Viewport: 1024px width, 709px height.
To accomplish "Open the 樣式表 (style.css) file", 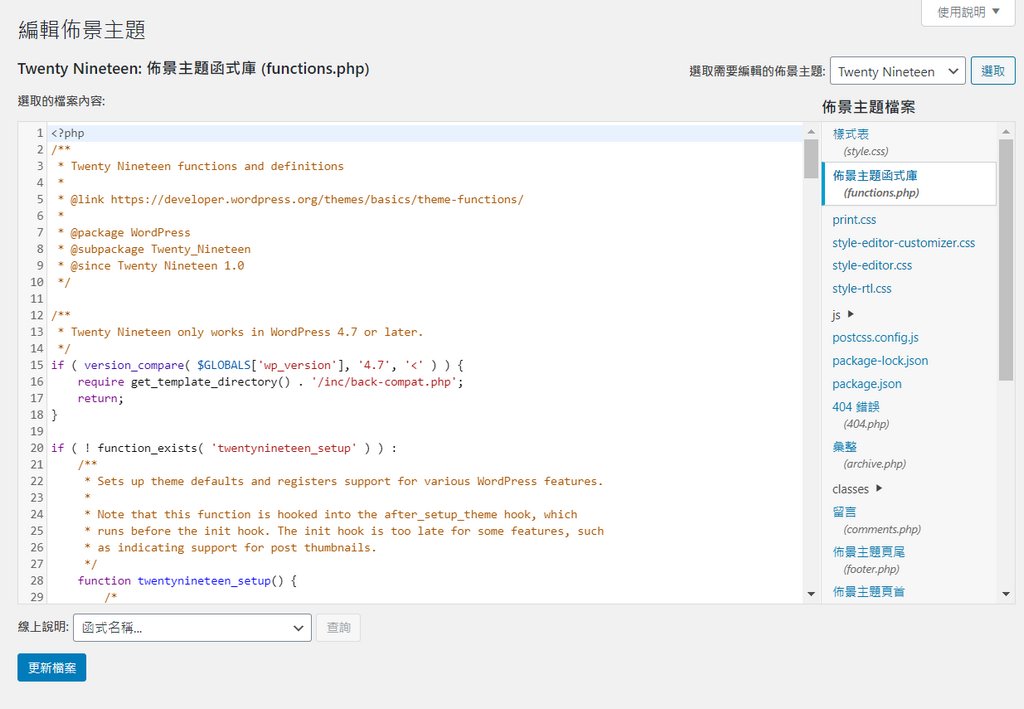I will point(851,133).
